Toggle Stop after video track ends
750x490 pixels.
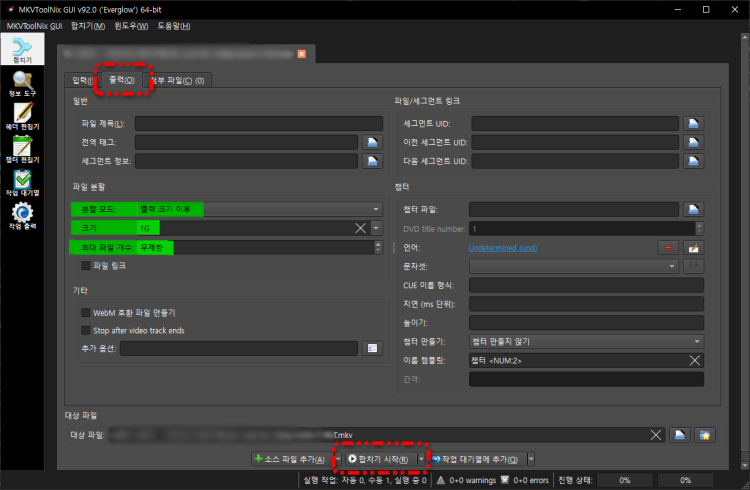[86, 330]
